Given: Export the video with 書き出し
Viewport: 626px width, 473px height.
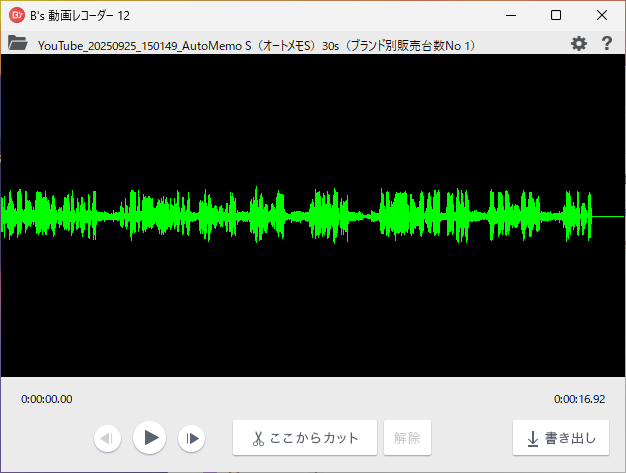Looking at the screenshot, I should point(561,438).
